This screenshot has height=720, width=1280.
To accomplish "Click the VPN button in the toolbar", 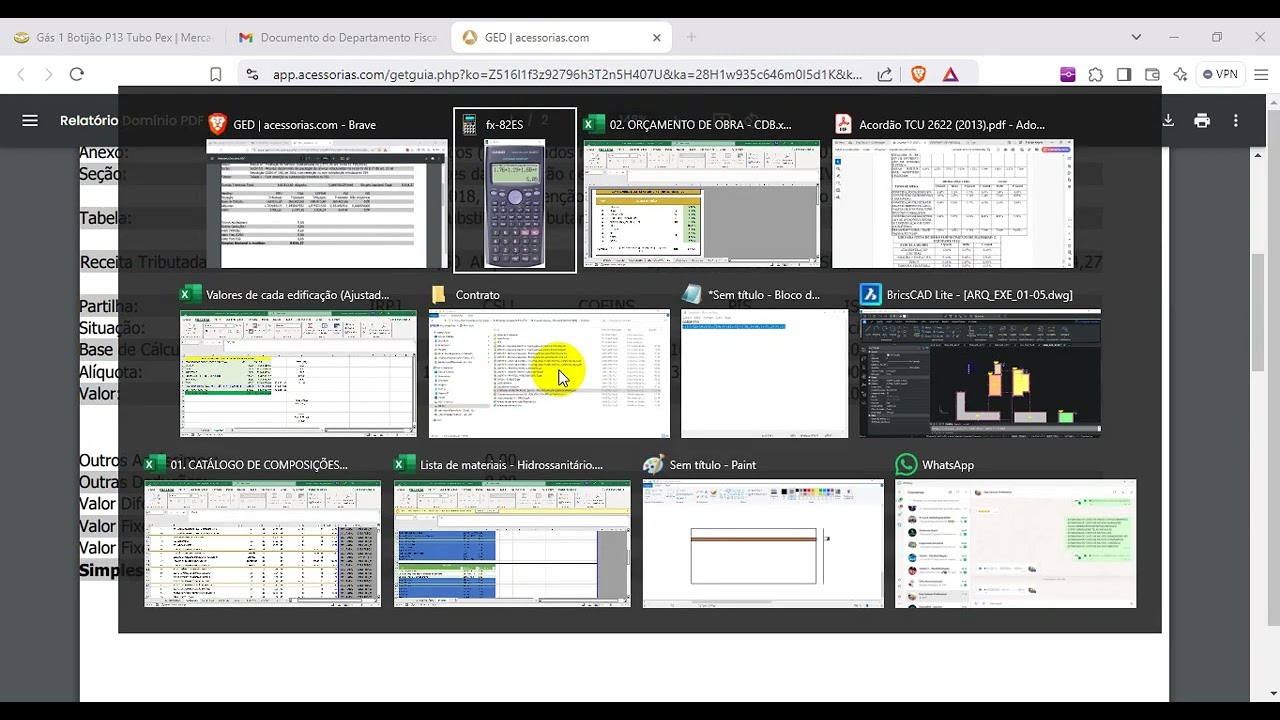I will click(1221, 74).
